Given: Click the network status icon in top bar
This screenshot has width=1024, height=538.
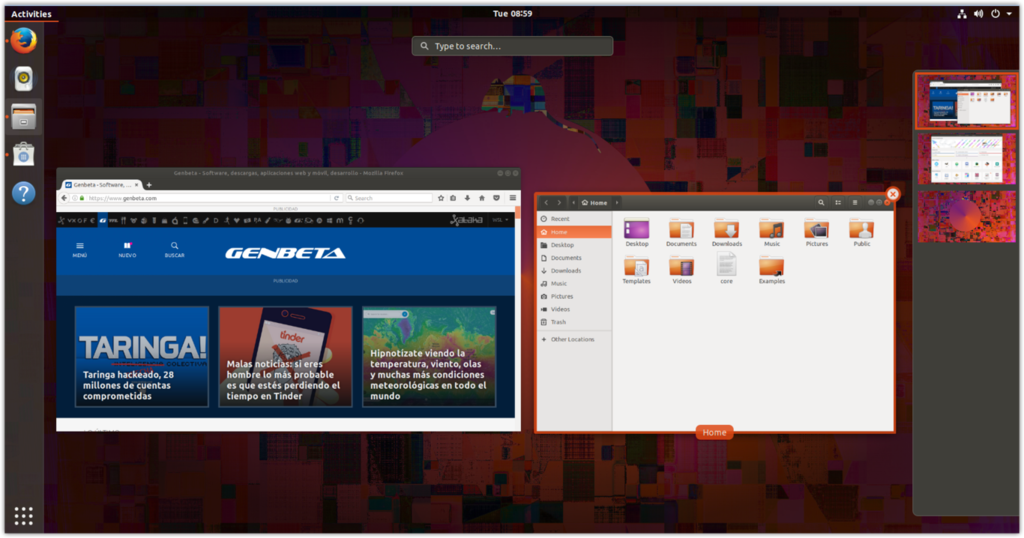Looking at the screenshot, I should click(961, 14).
